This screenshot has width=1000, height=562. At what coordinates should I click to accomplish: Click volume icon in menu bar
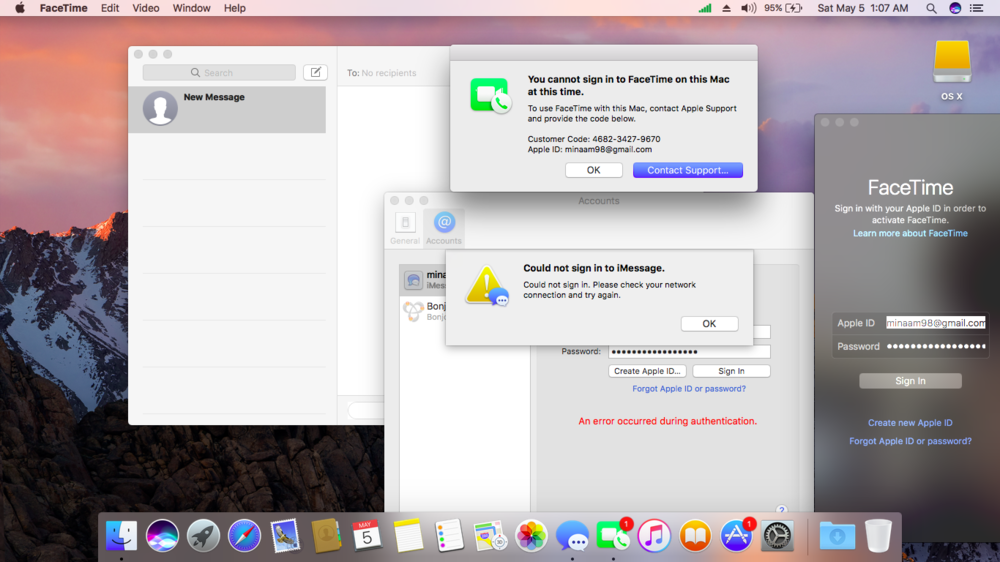[748, 8]
